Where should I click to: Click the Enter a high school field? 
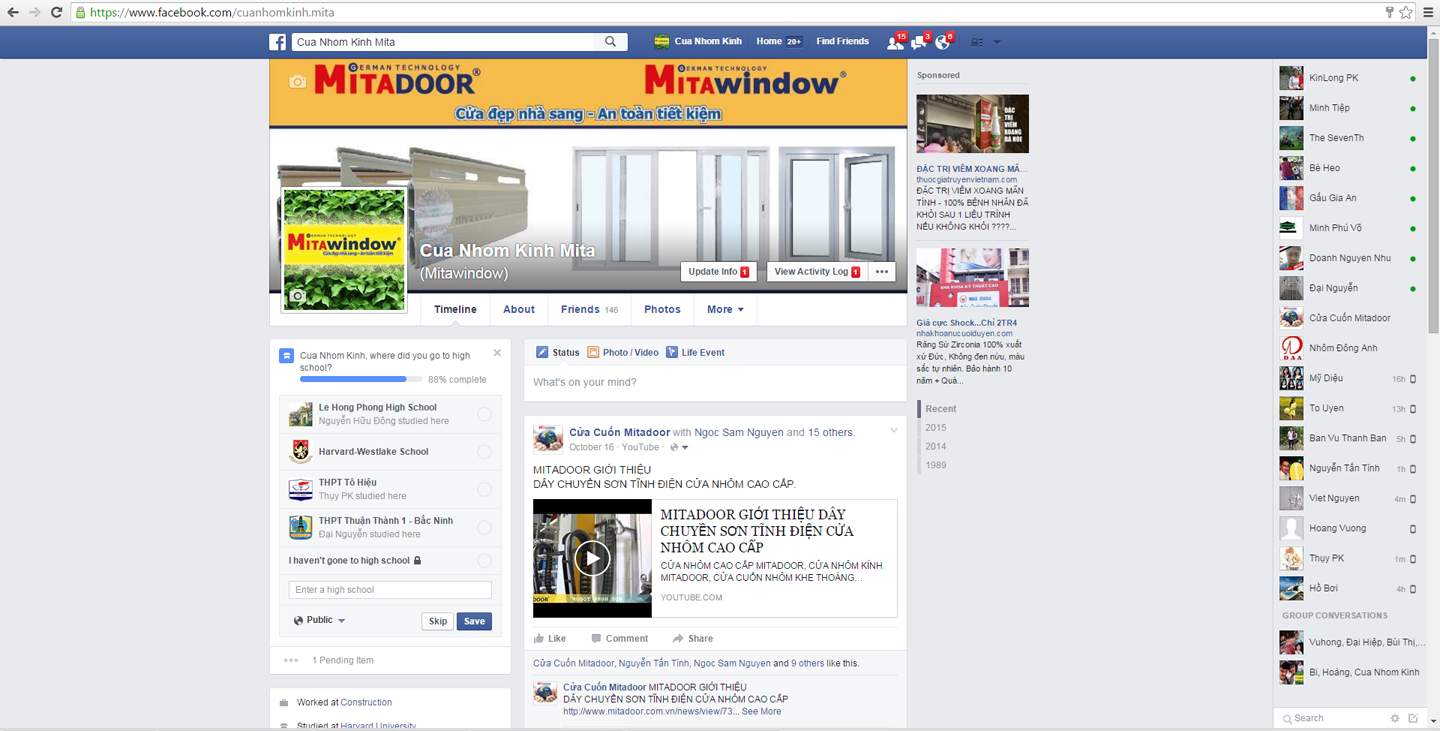point(390,590)
